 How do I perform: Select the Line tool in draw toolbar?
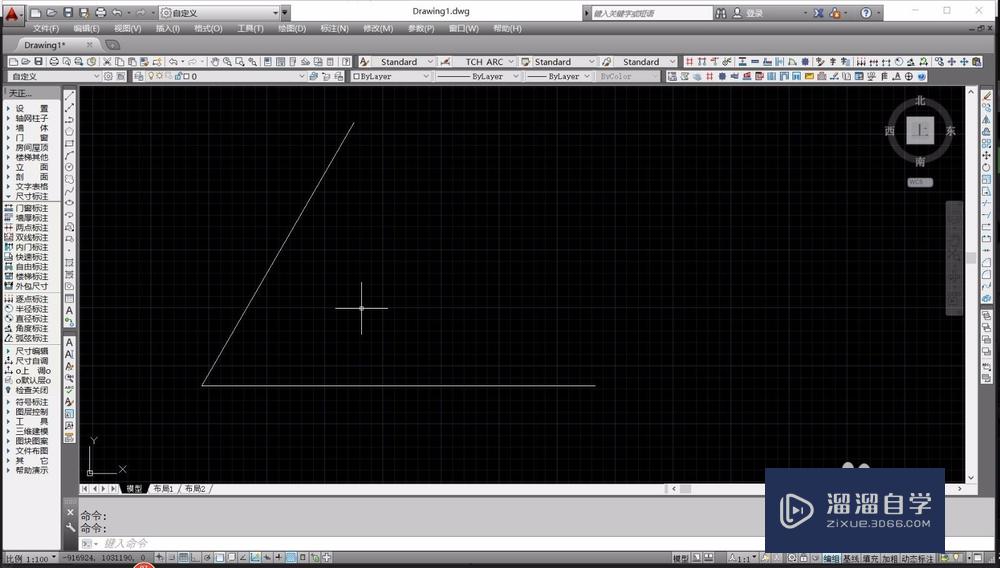coord(70,96)
